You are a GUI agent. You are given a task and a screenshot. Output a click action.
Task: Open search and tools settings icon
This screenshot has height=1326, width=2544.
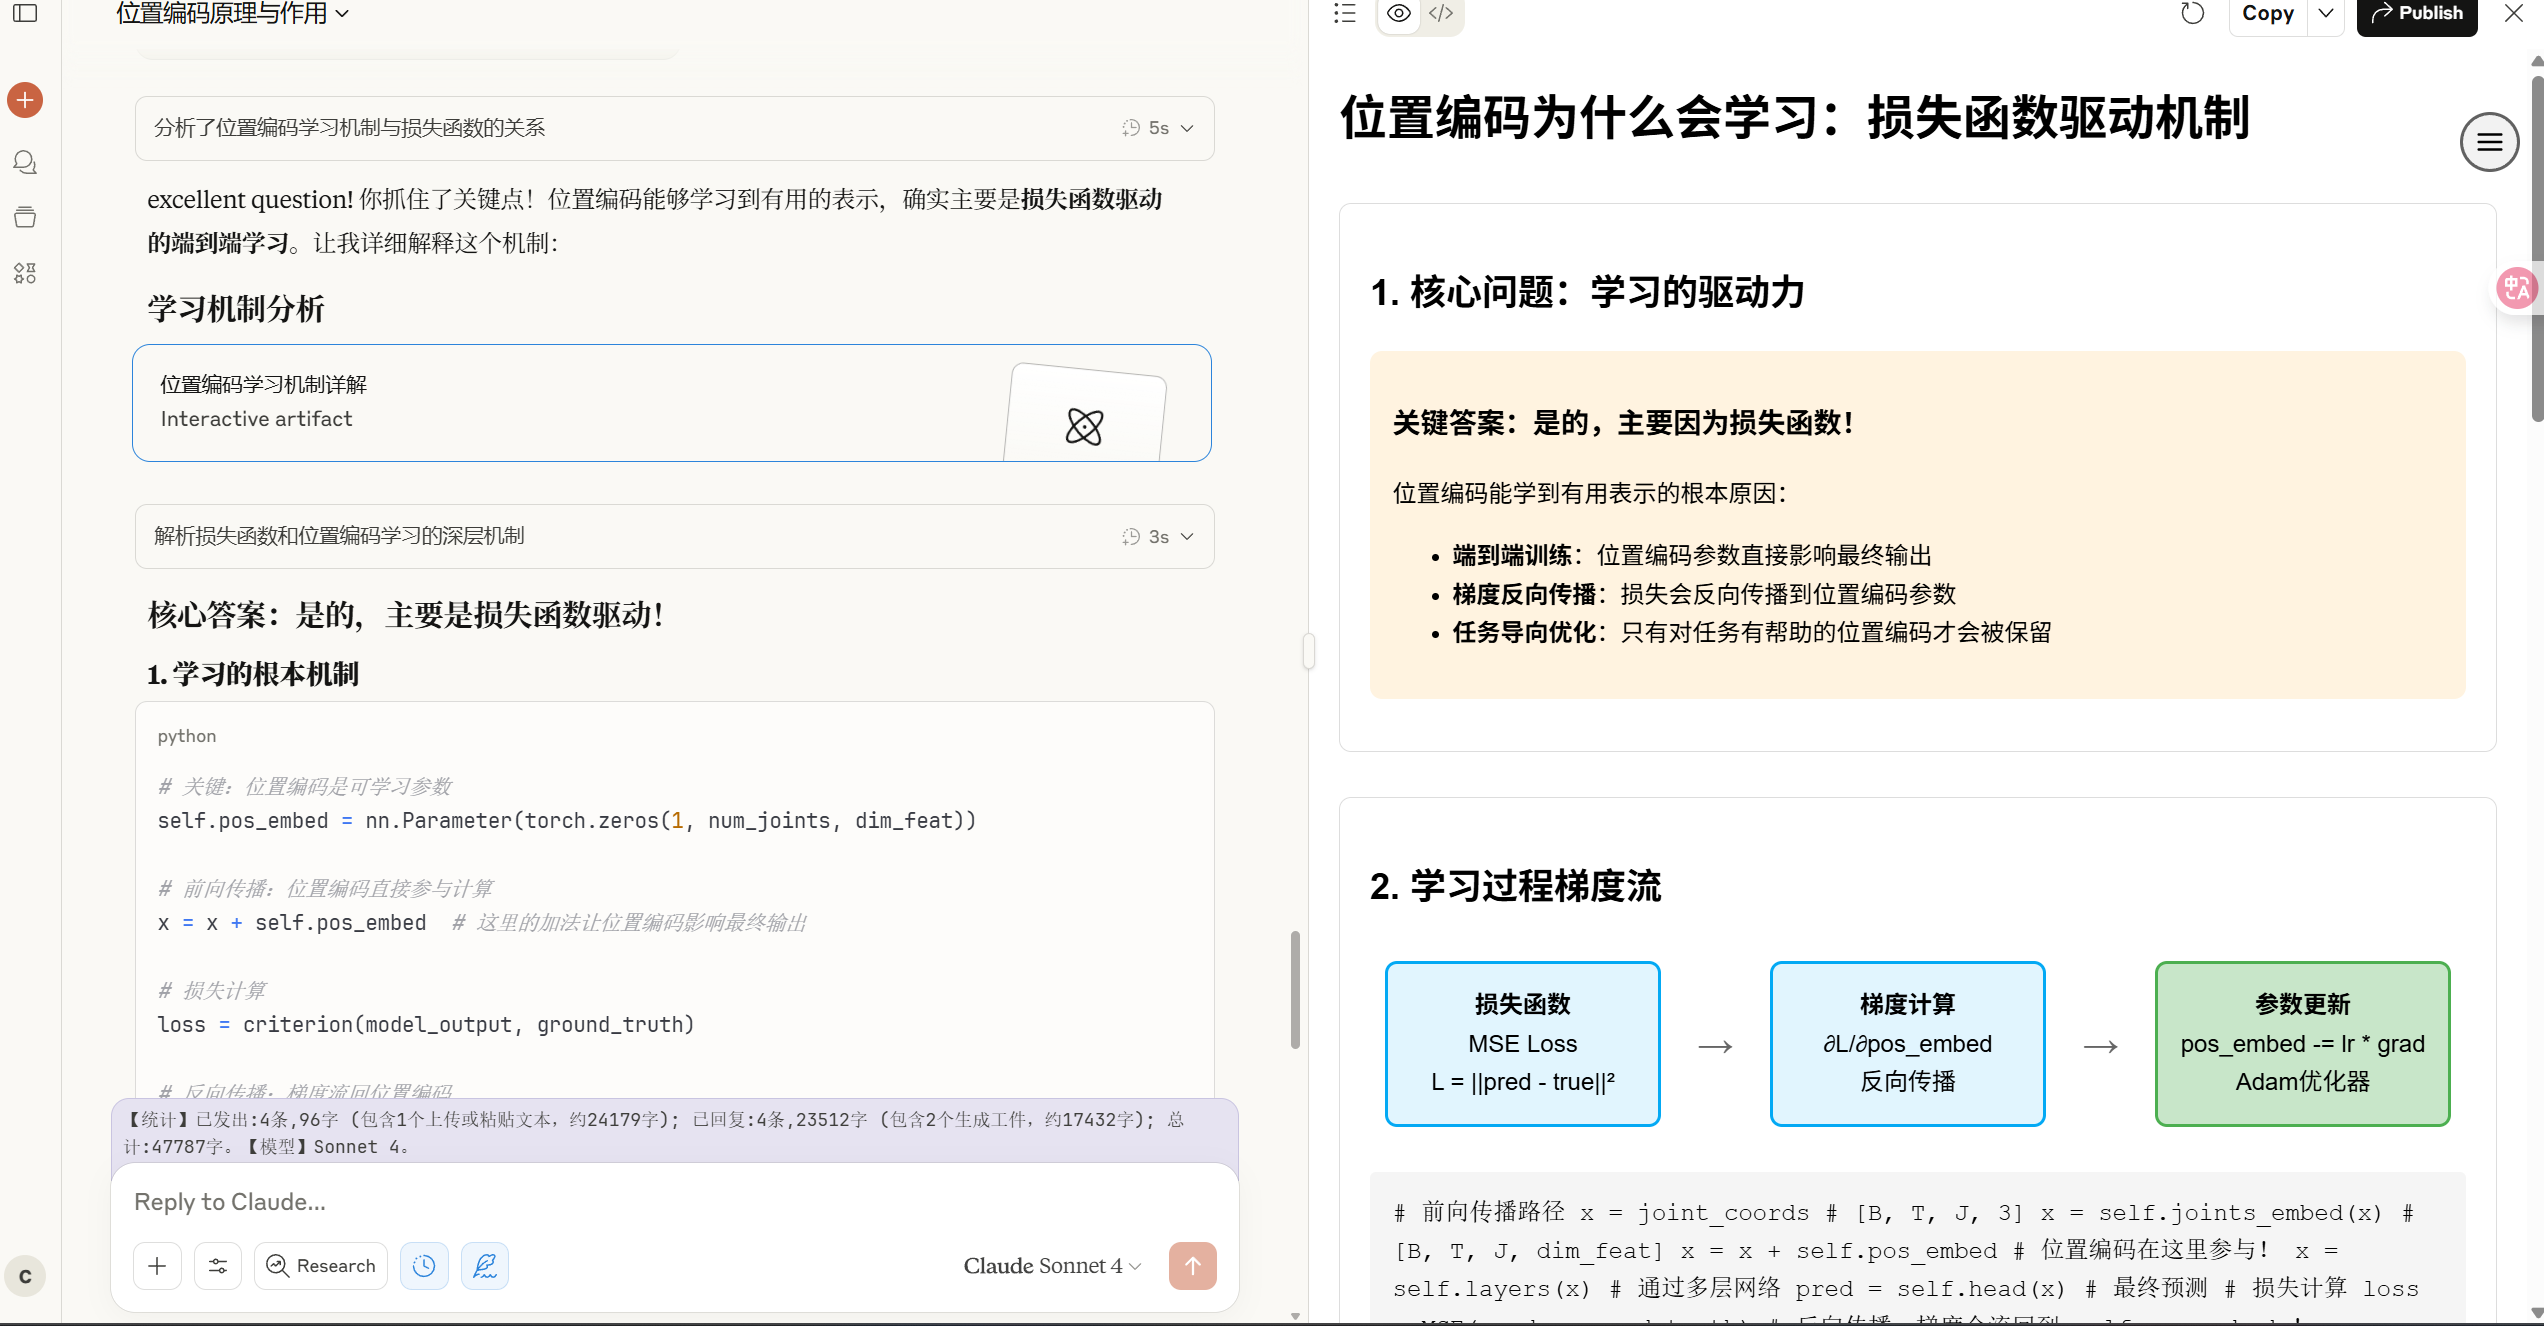[218, 1266]
